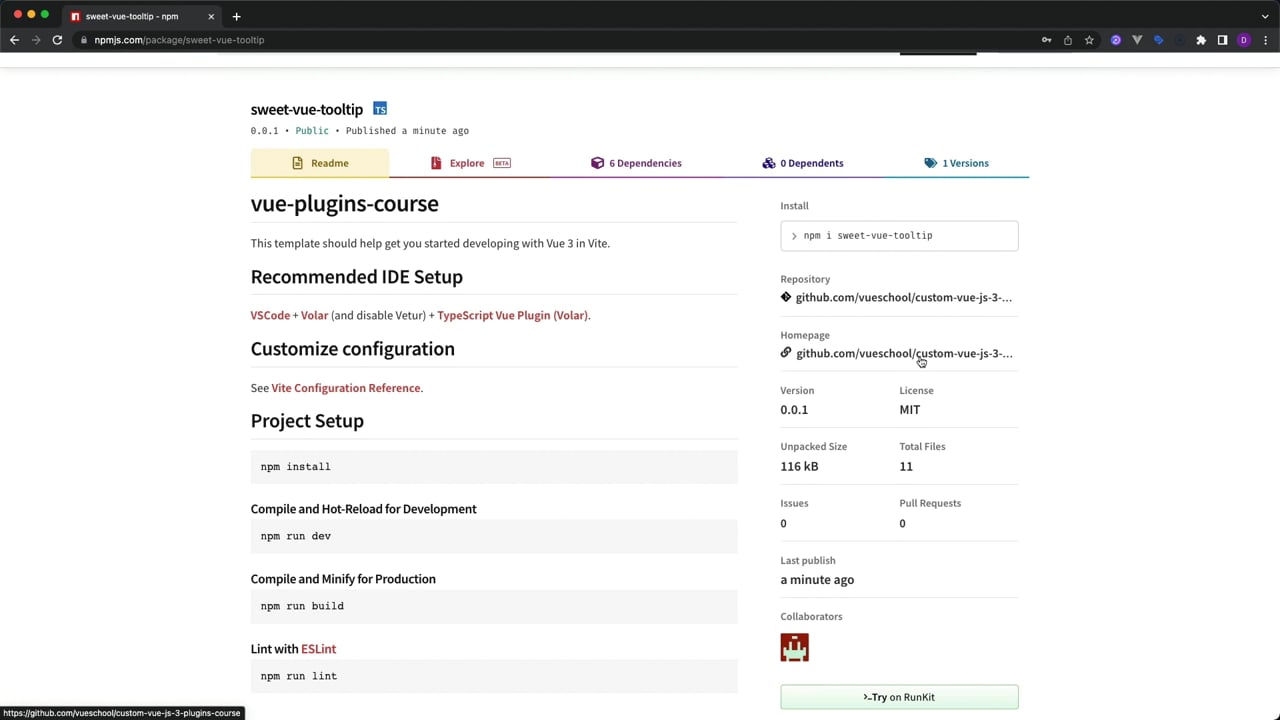Viewport: 1280px width, 720px height.
Task: Share this page via share icon
Action: (1068, 40)
